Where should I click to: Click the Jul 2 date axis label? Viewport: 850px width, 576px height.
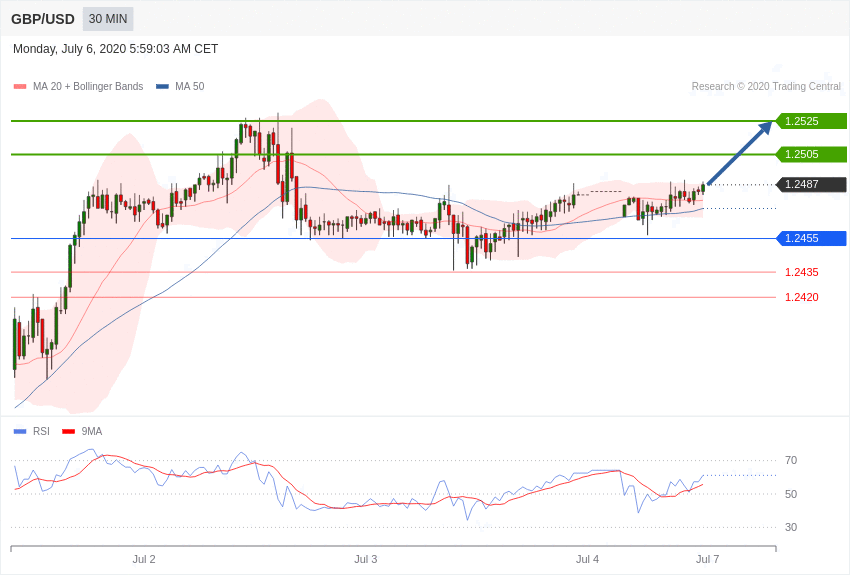click(x=144, y=559)
